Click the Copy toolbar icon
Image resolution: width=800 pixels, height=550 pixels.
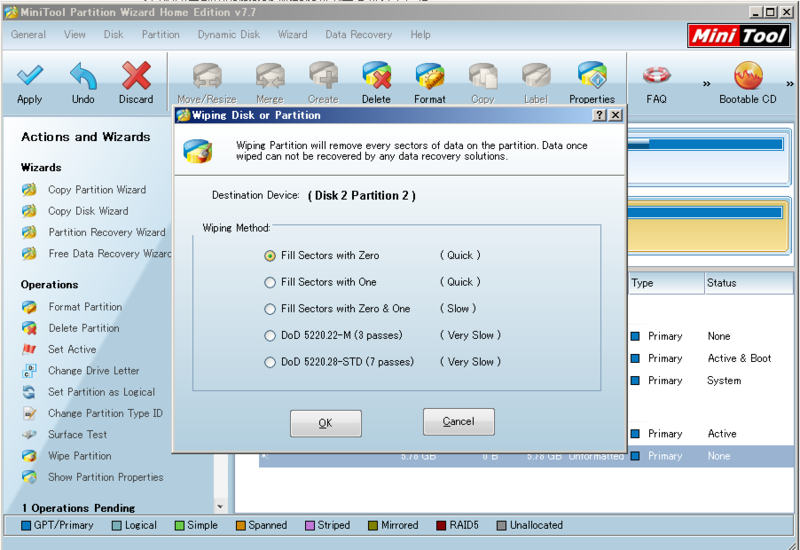click(483, 76)
